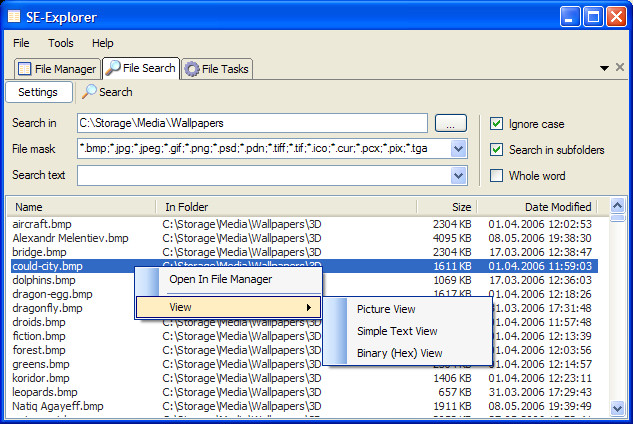Click the scrollbar down arrow

pos(617,408)
